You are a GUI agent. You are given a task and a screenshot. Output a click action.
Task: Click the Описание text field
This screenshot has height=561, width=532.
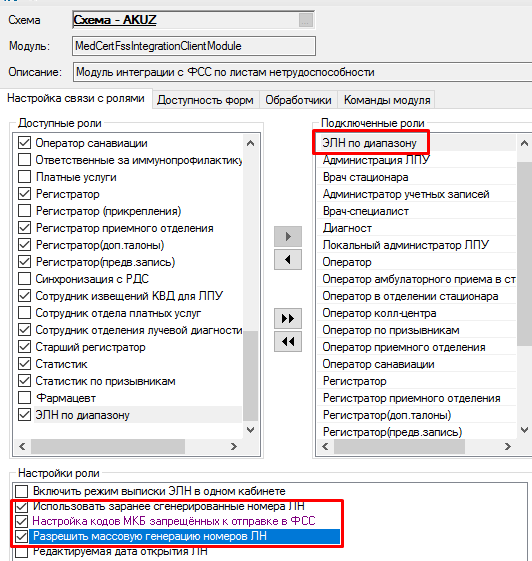click(x=302, y=72)
